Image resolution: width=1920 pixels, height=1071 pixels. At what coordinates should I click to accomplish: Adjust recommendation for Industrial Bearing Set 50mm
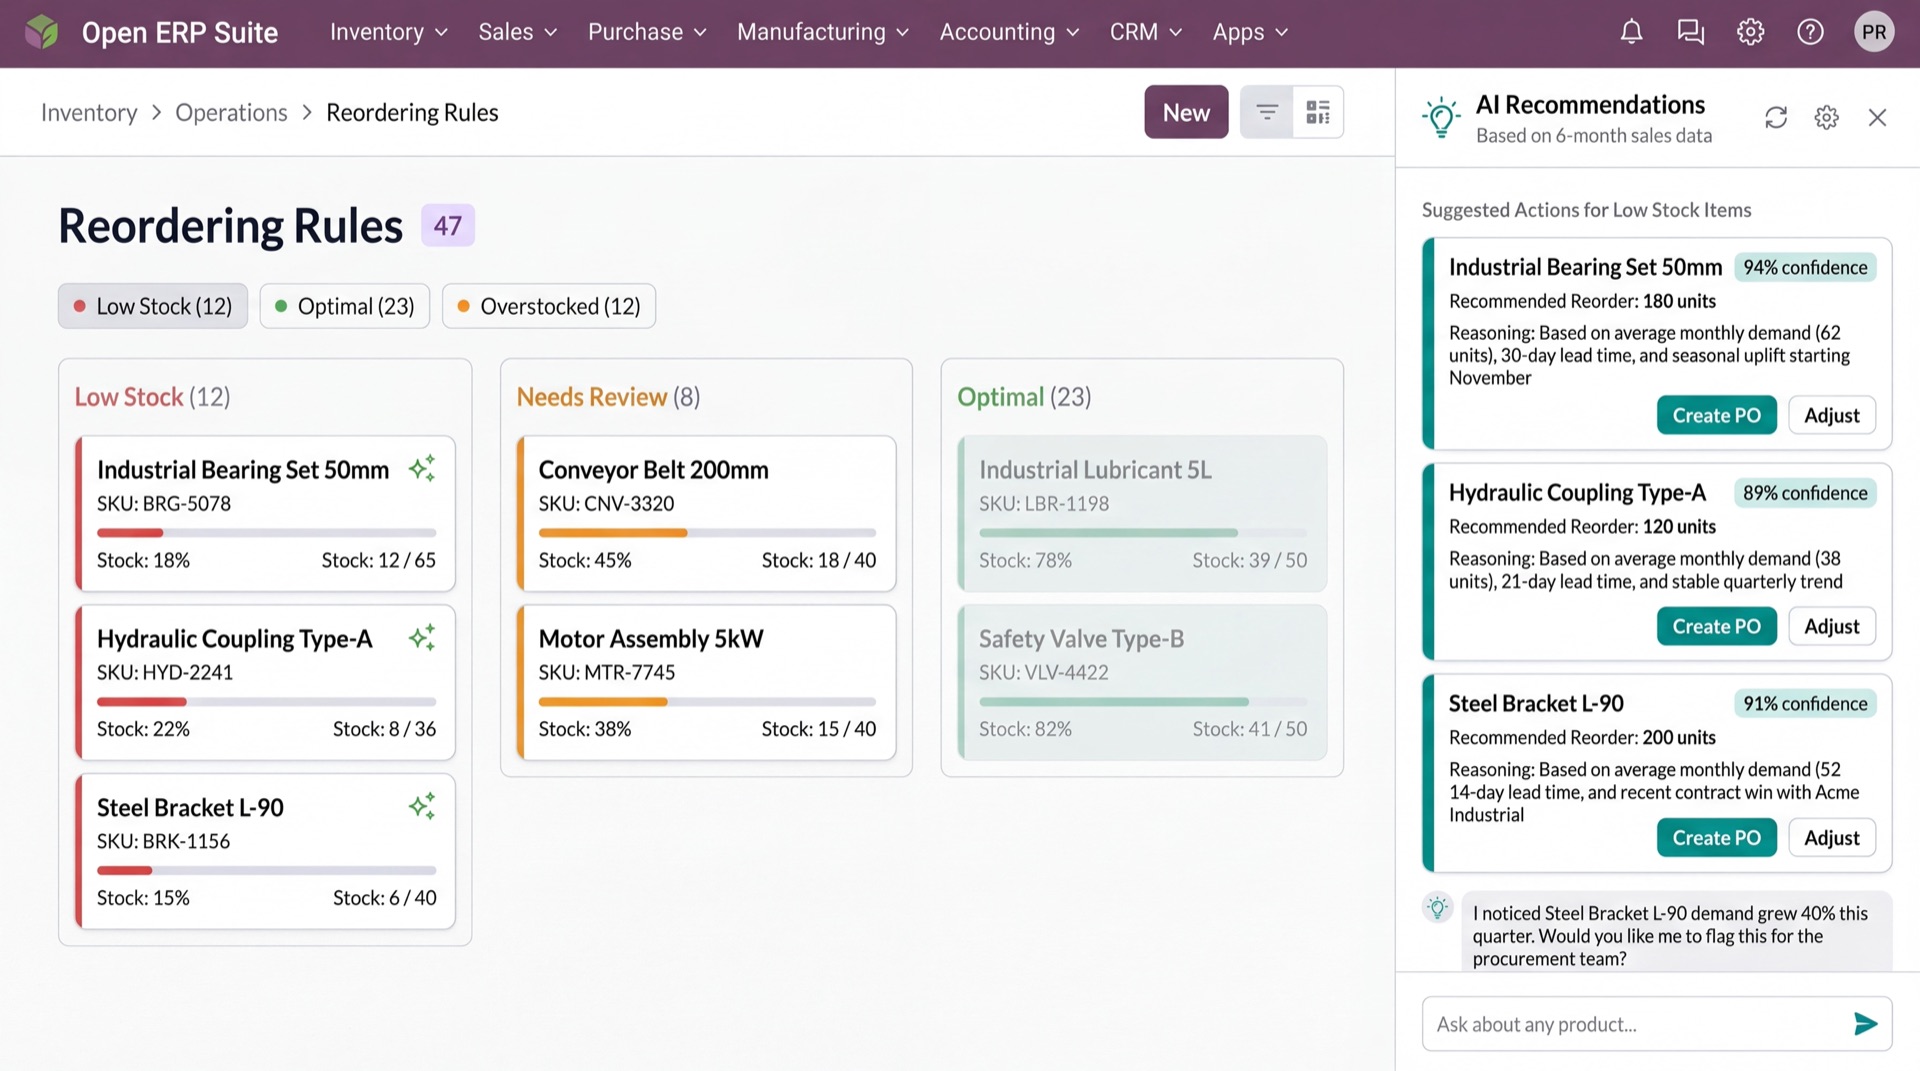pyautogui.click(x=1831, y=415)
